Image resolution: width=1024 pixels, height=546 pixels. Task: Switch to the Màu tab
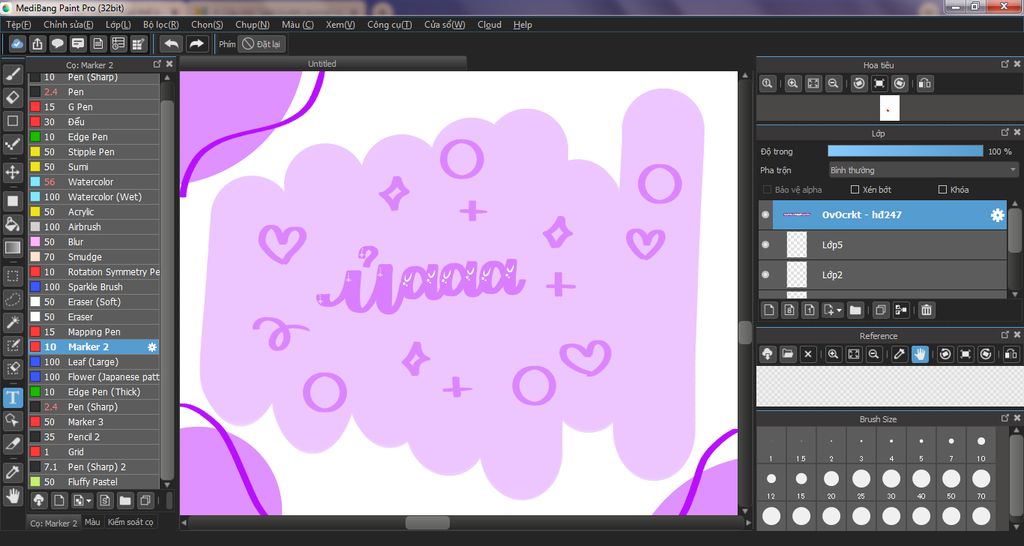click(92, 522)
